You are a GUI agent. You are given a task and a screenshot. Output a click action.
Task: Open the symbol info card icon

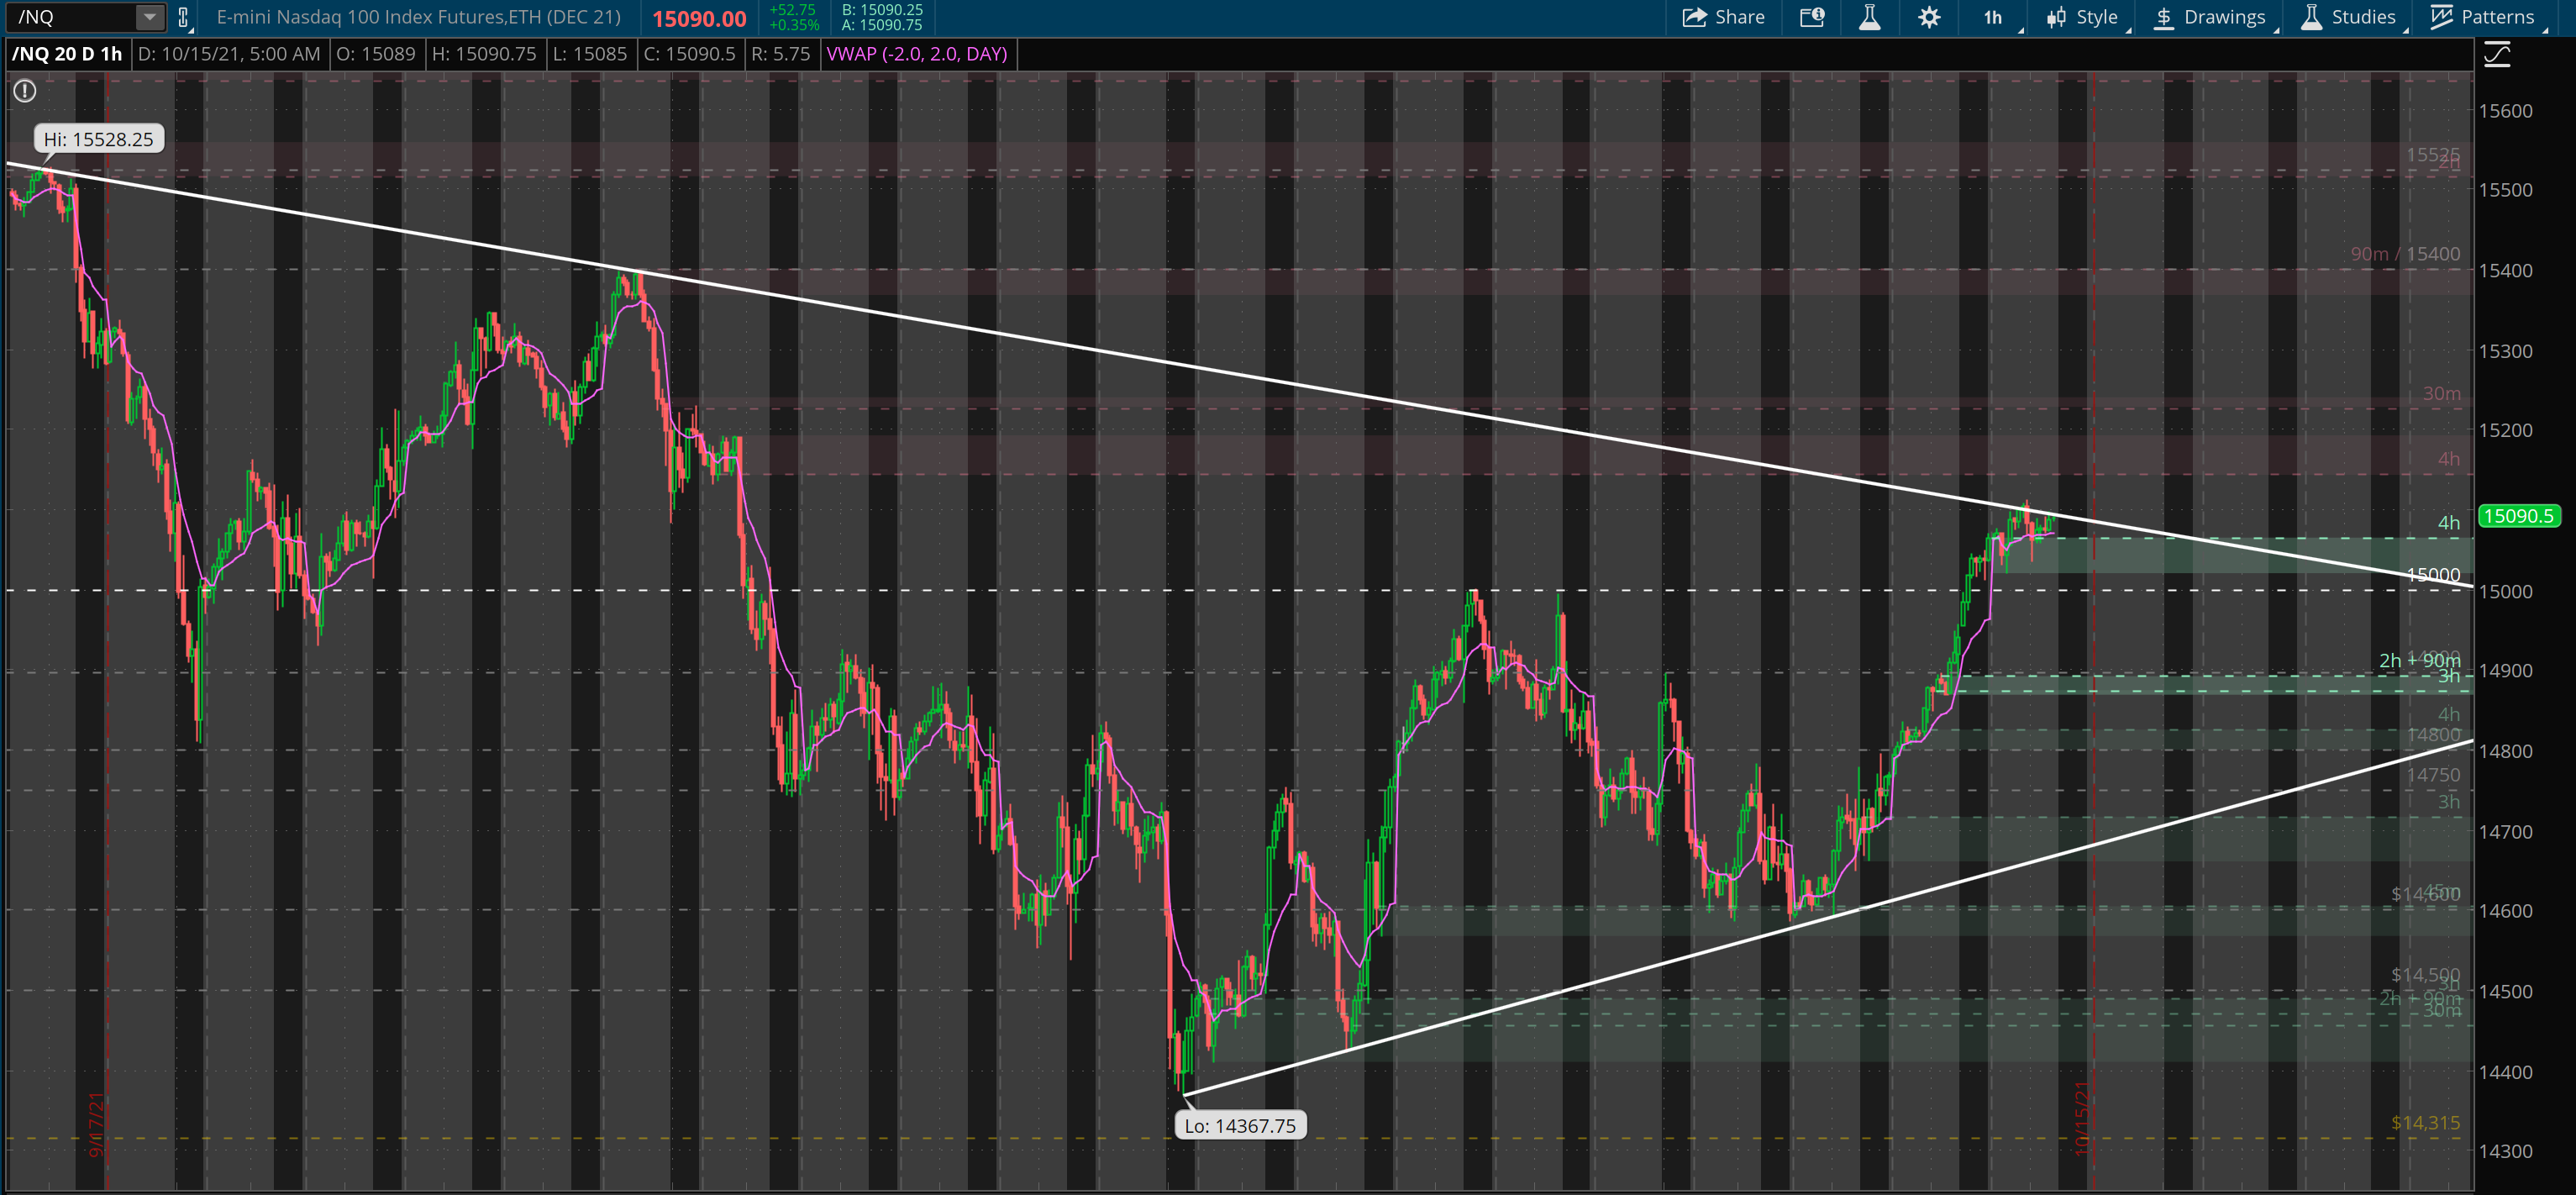point(1812,17)
